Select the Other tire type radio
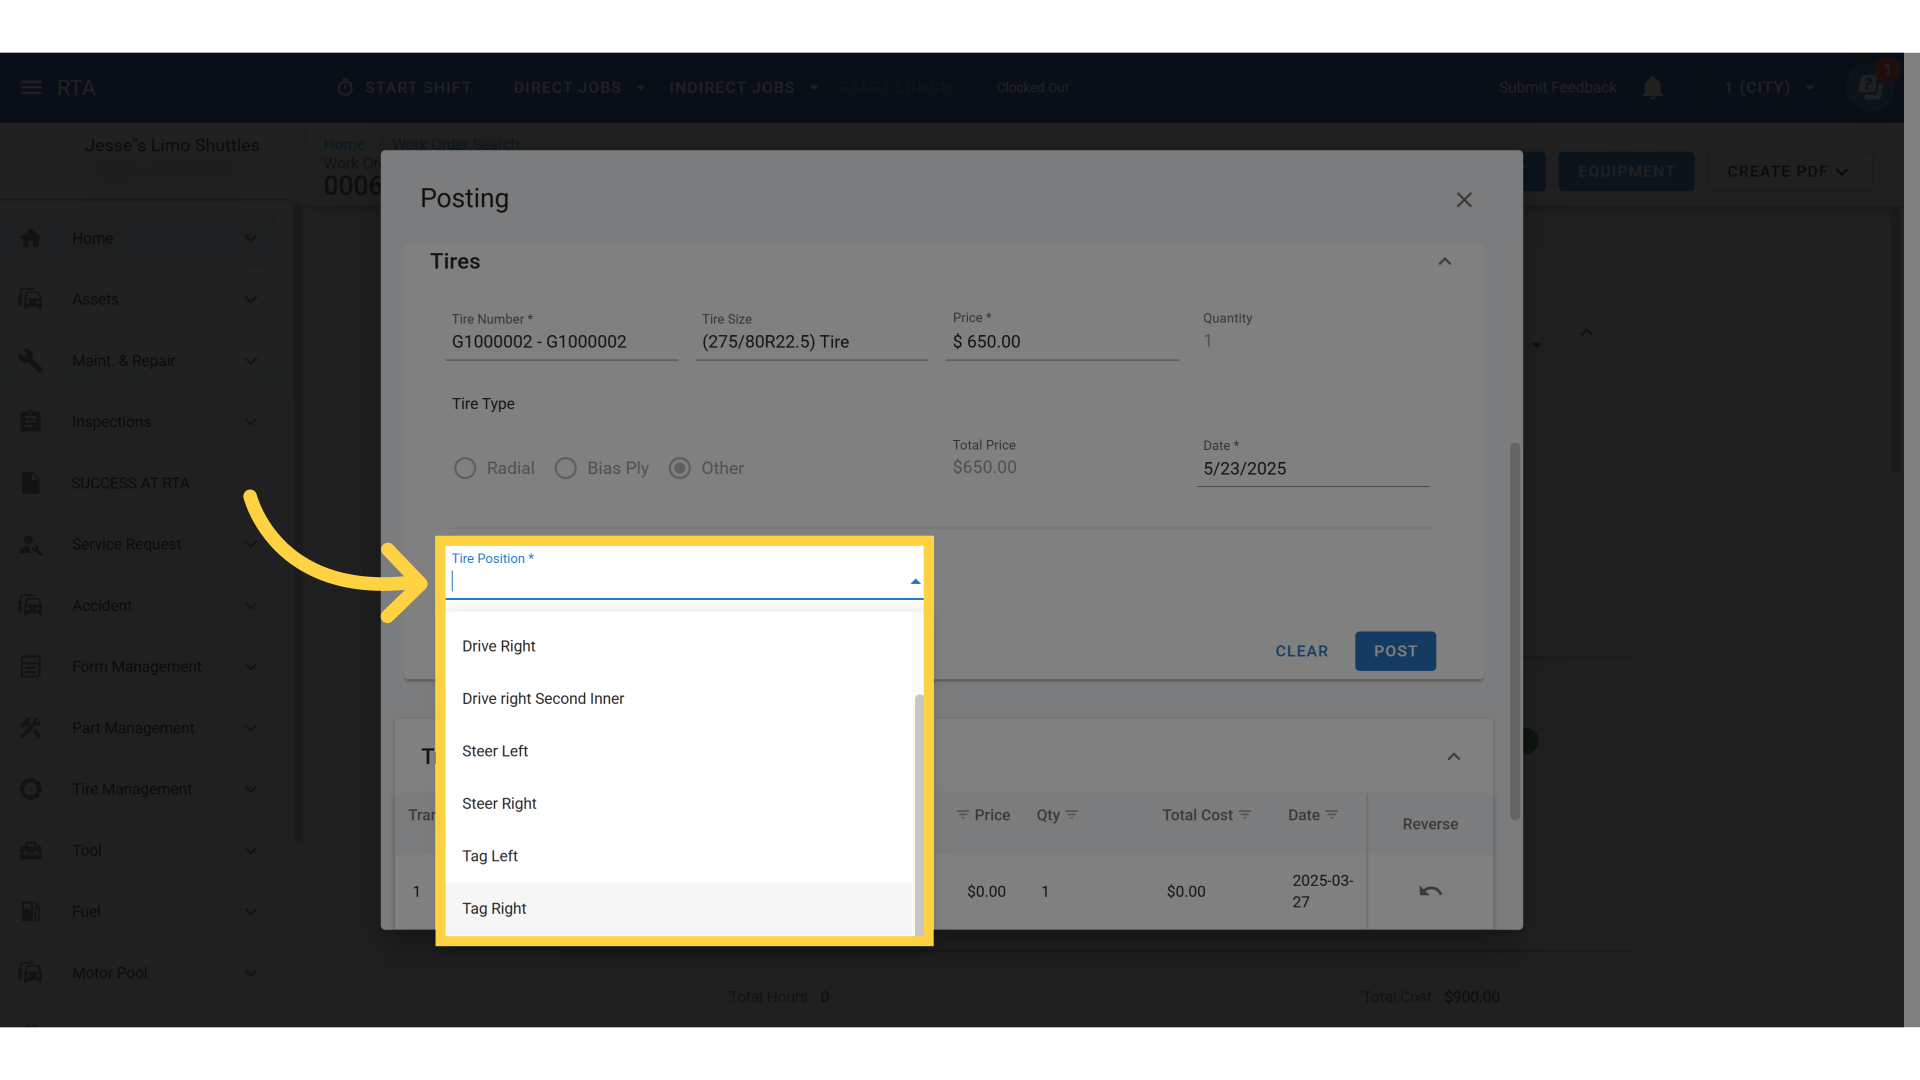This screenshot has width=1920, height=1080. (x=680, y=468)
